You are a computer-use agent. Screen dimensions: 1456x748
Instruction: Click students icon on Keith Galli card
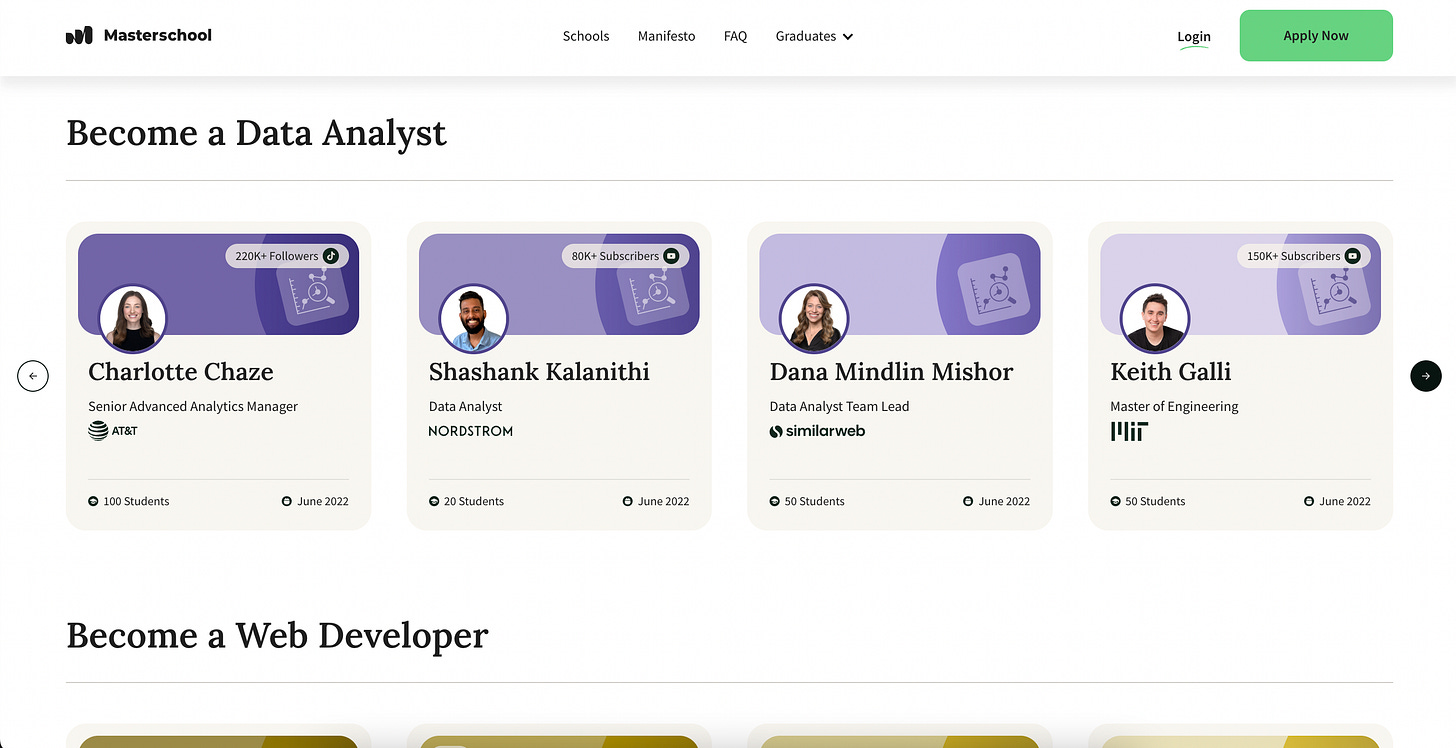pos(1116,501)
